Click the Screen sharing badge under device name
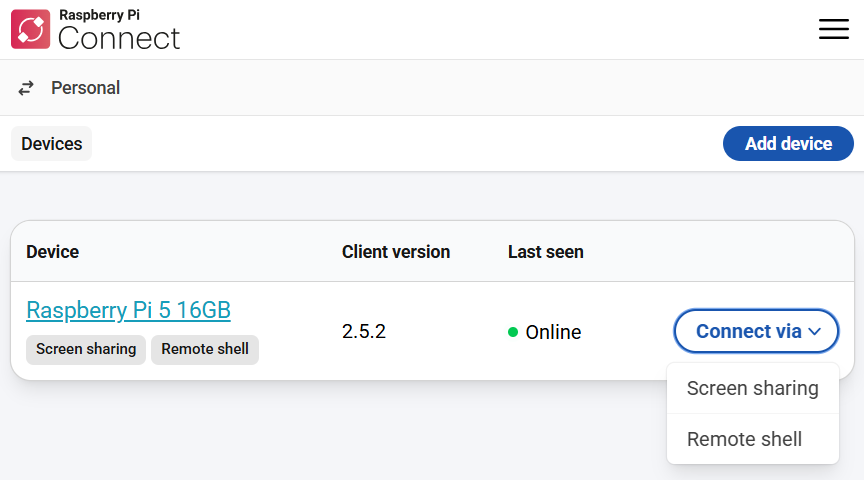This screenshot has height=480, width=864. (x=86, y=349)
